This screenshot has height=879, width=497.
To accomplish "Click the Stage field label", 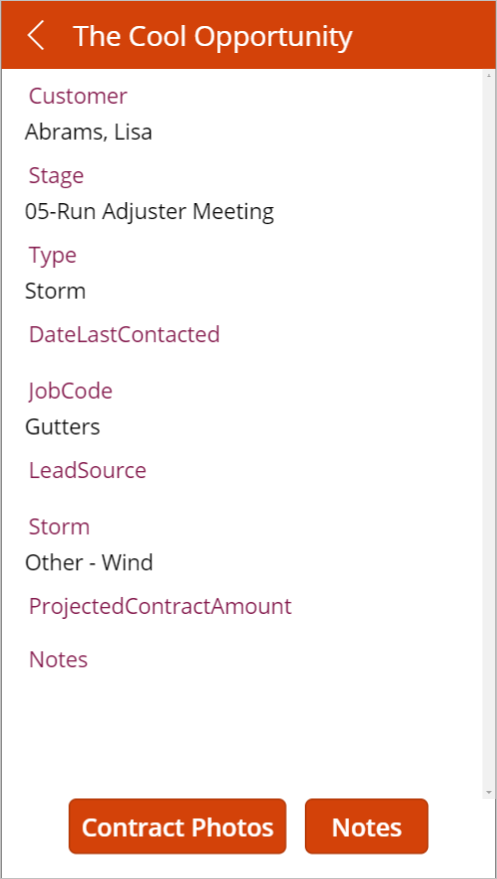I will [x=56, y=176].
